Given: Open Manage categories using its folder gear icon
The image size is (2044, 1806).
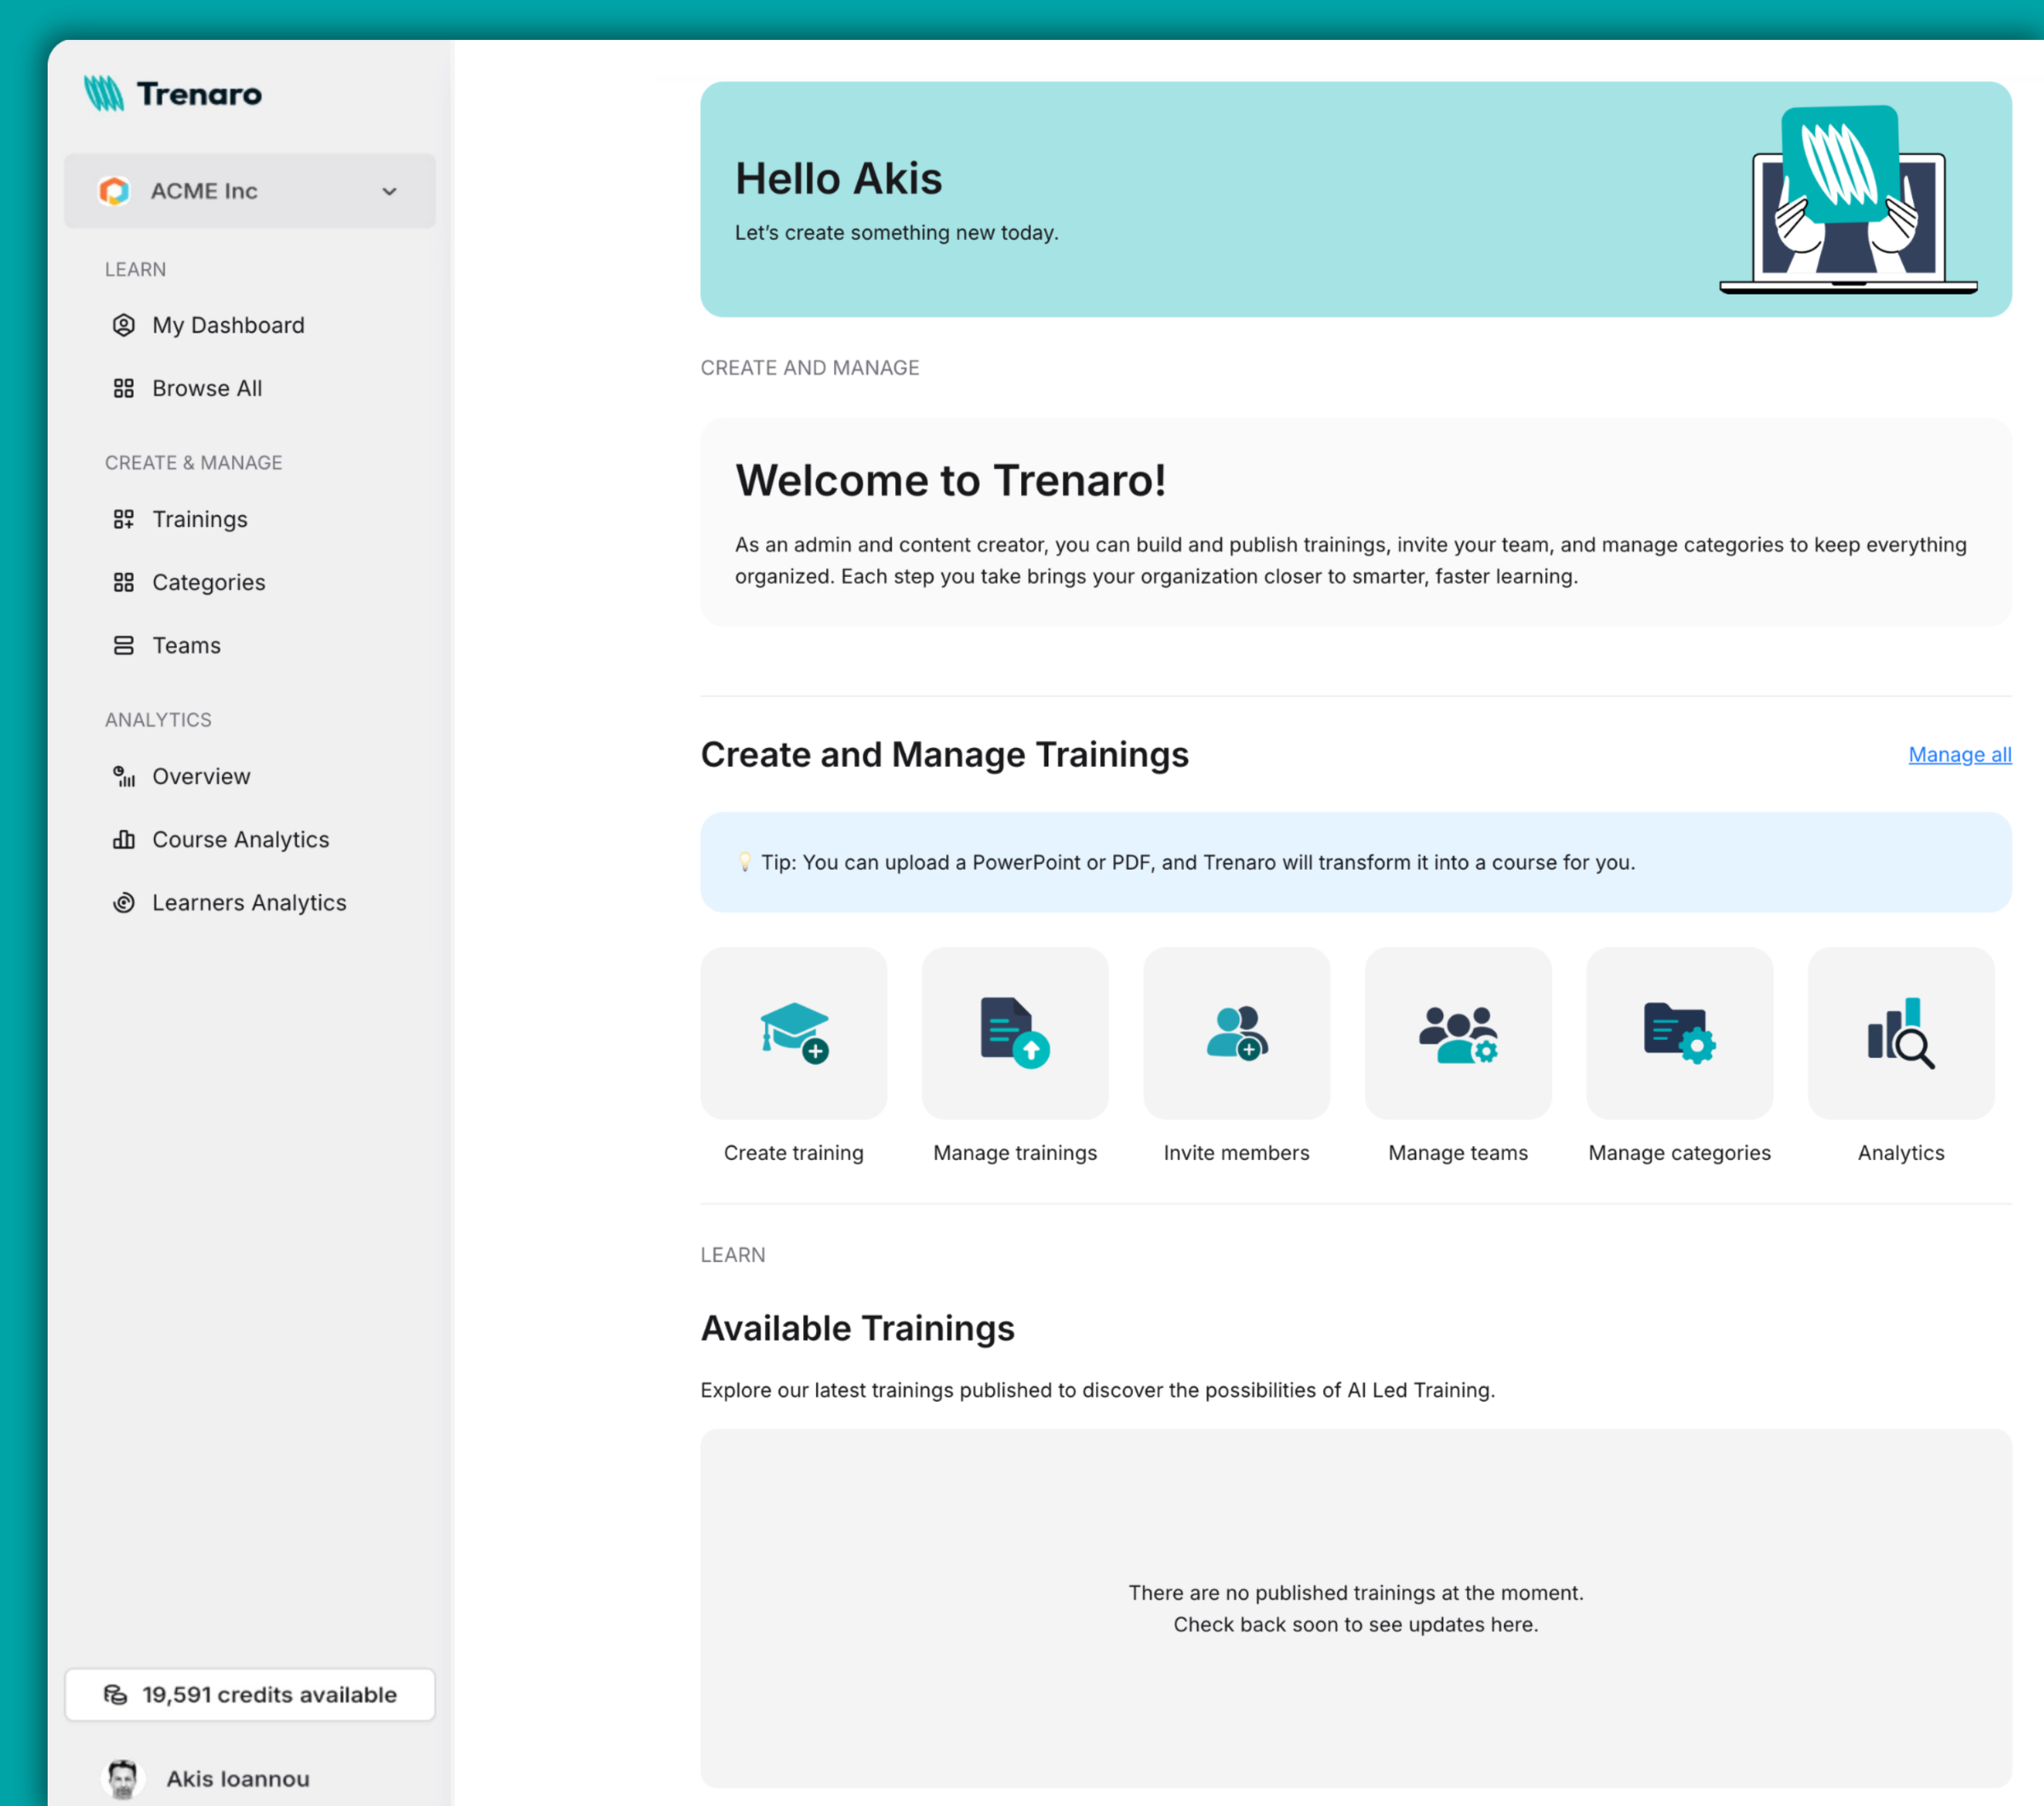Looking at the screenshot, I should pos(1679,1032).
